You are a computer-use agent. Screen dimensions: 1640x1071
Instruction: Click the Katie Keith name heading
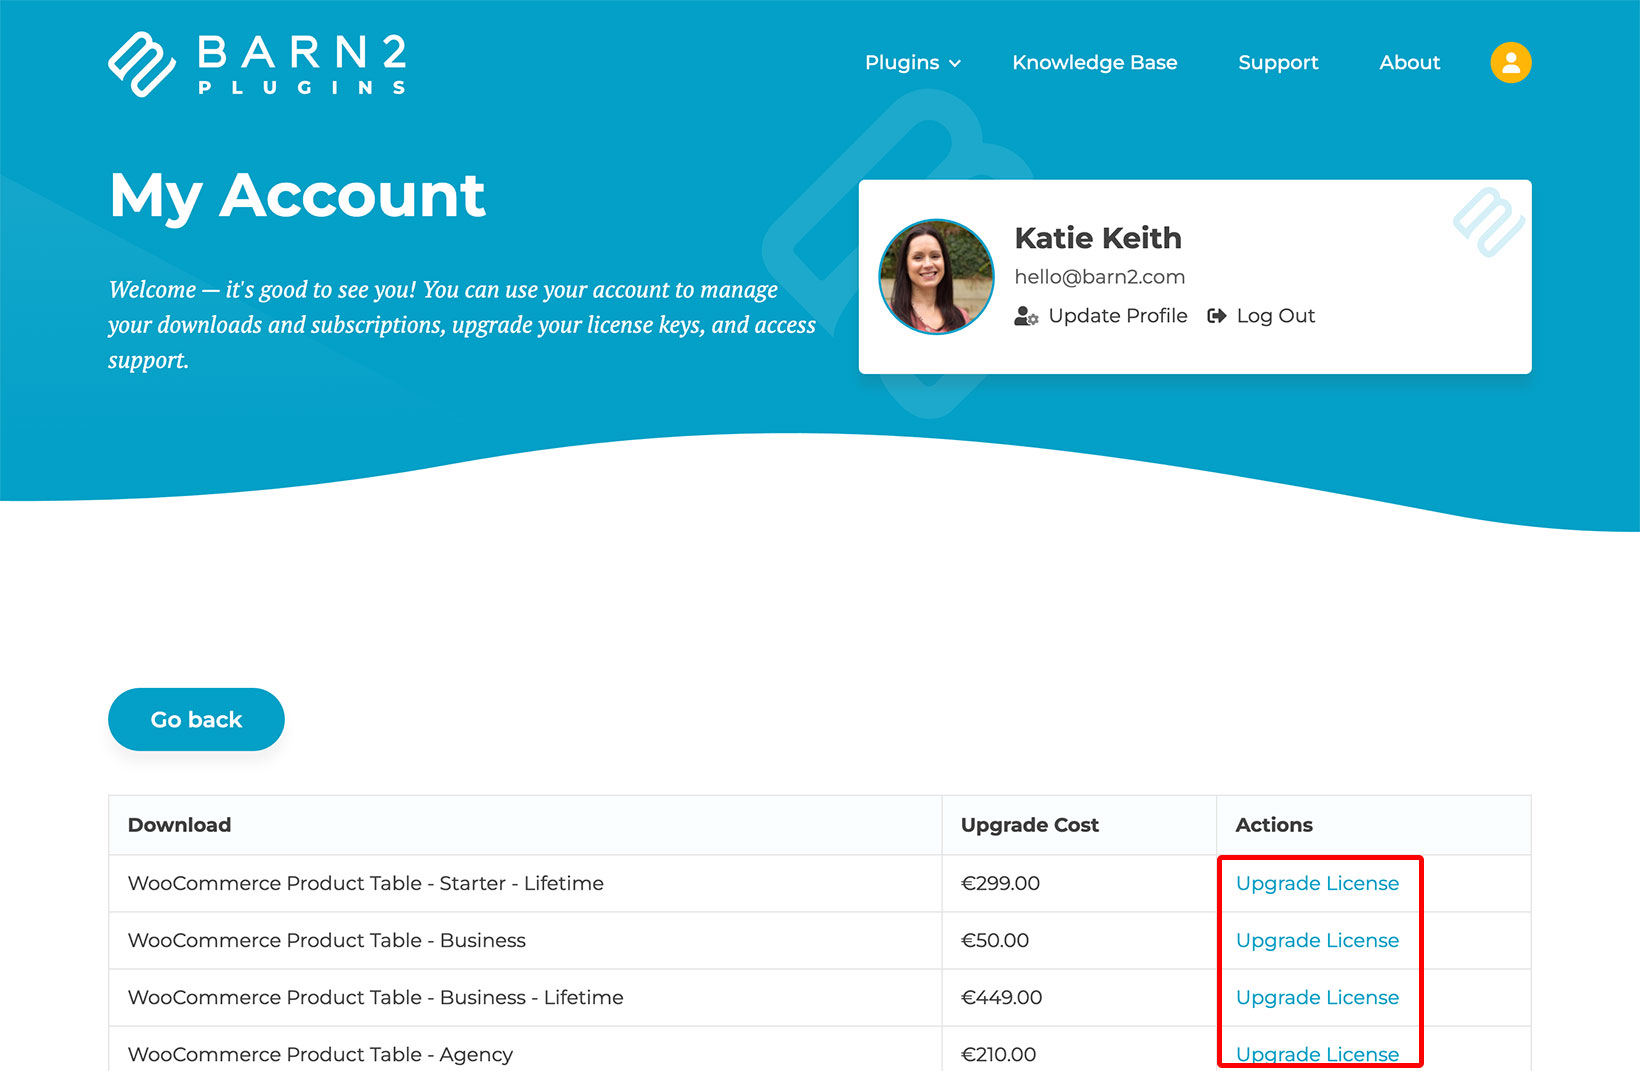(1097, 238)
